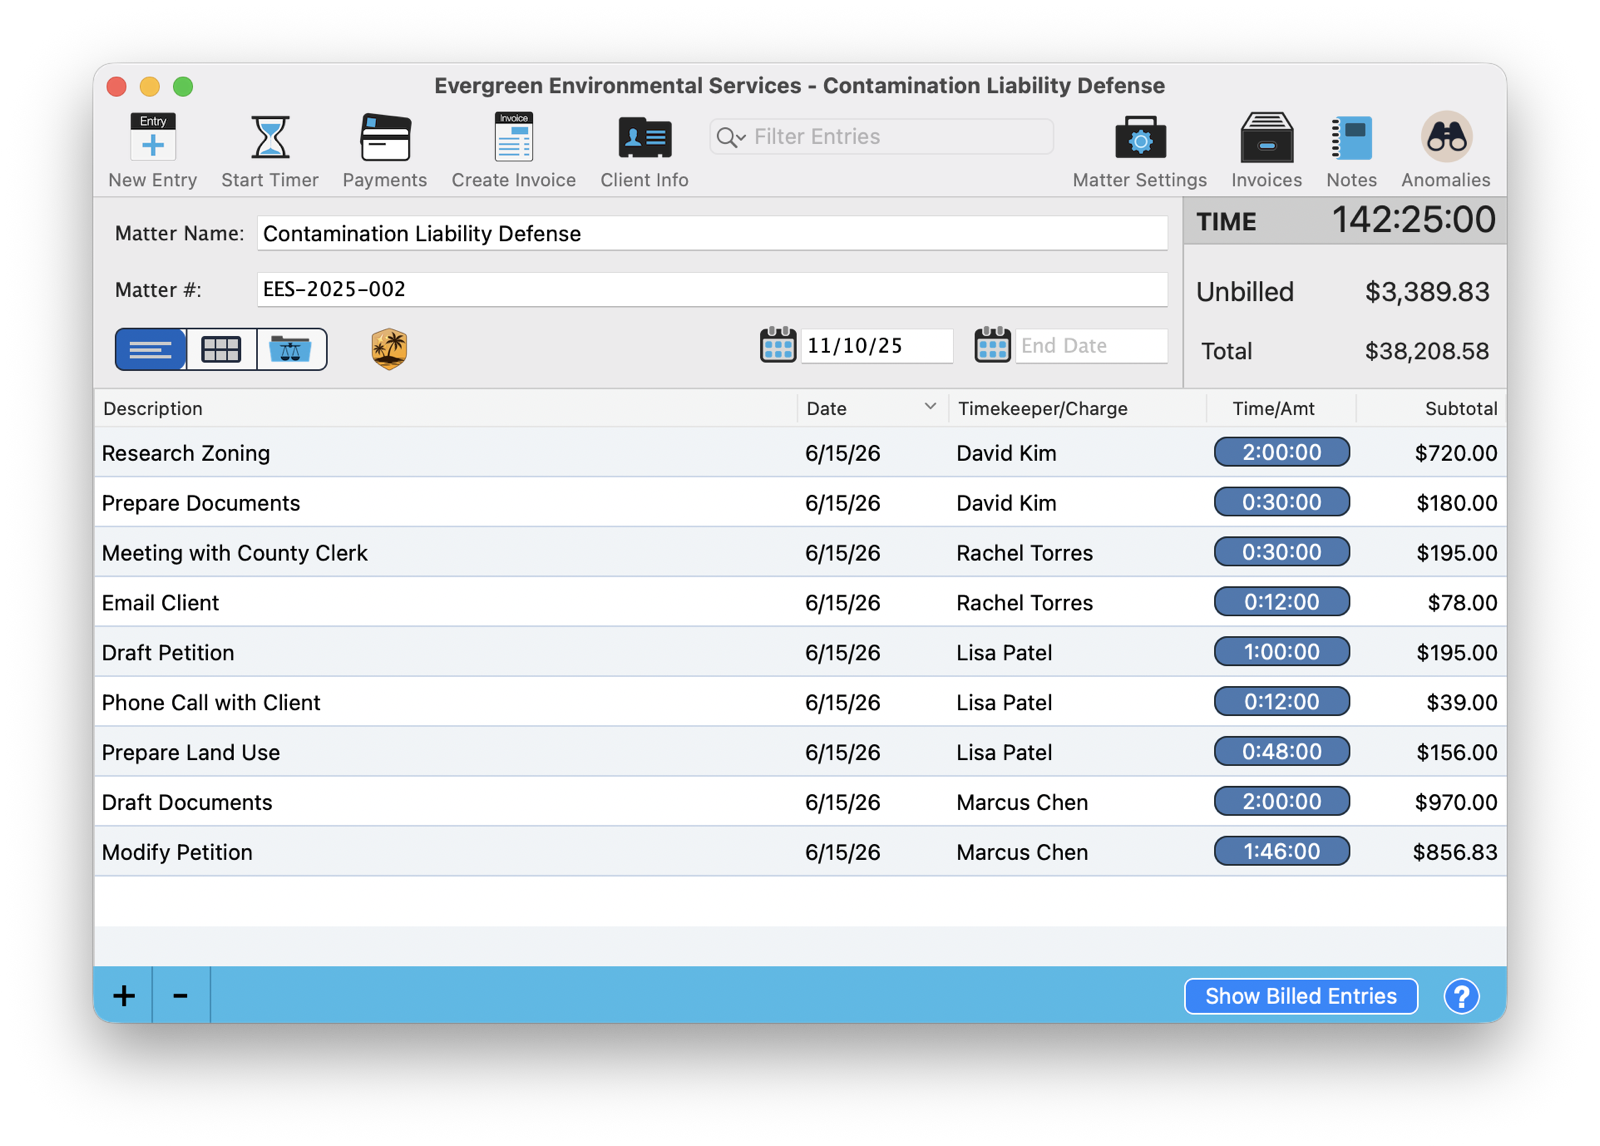Click Total amount $38,208.58
The height and width of the screenshot is (1146, 1600).
click(x=1427, y=351)
